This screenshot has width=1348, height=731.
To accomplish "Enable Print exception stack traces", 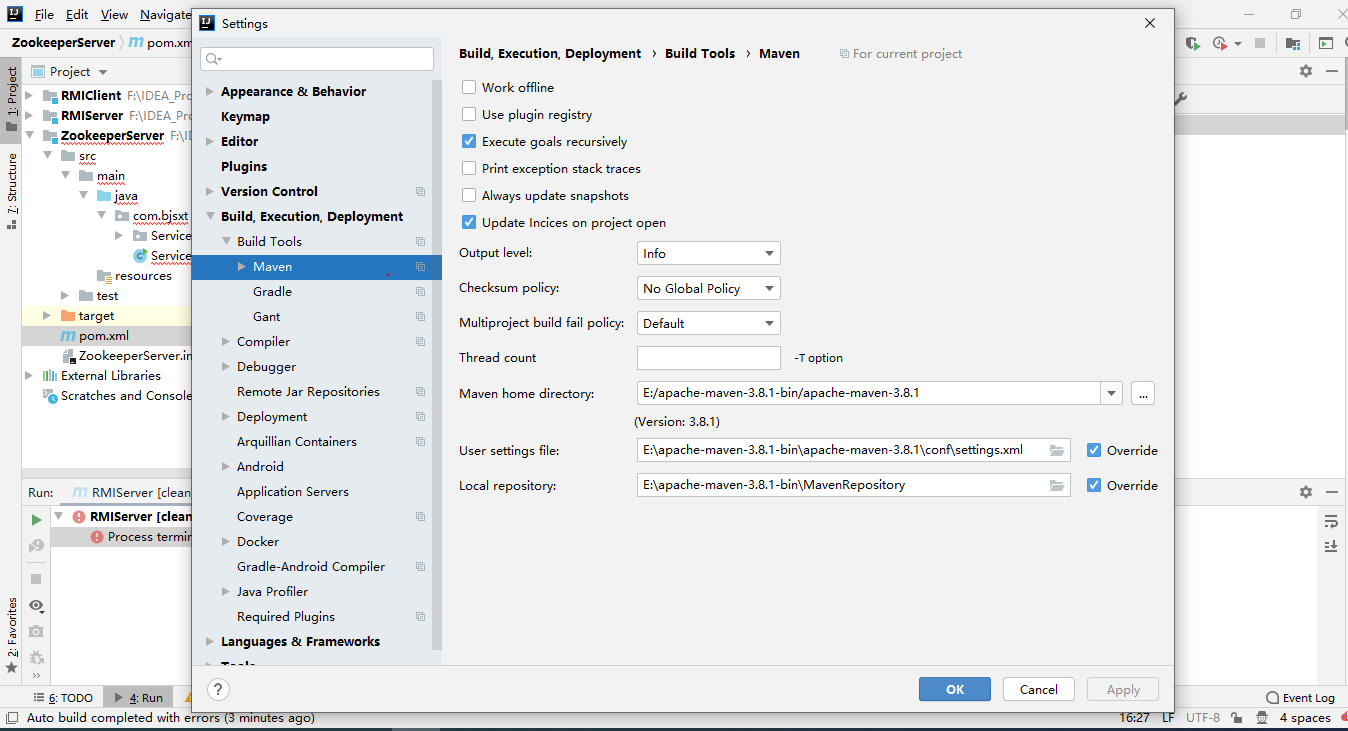I will (469, 169).
